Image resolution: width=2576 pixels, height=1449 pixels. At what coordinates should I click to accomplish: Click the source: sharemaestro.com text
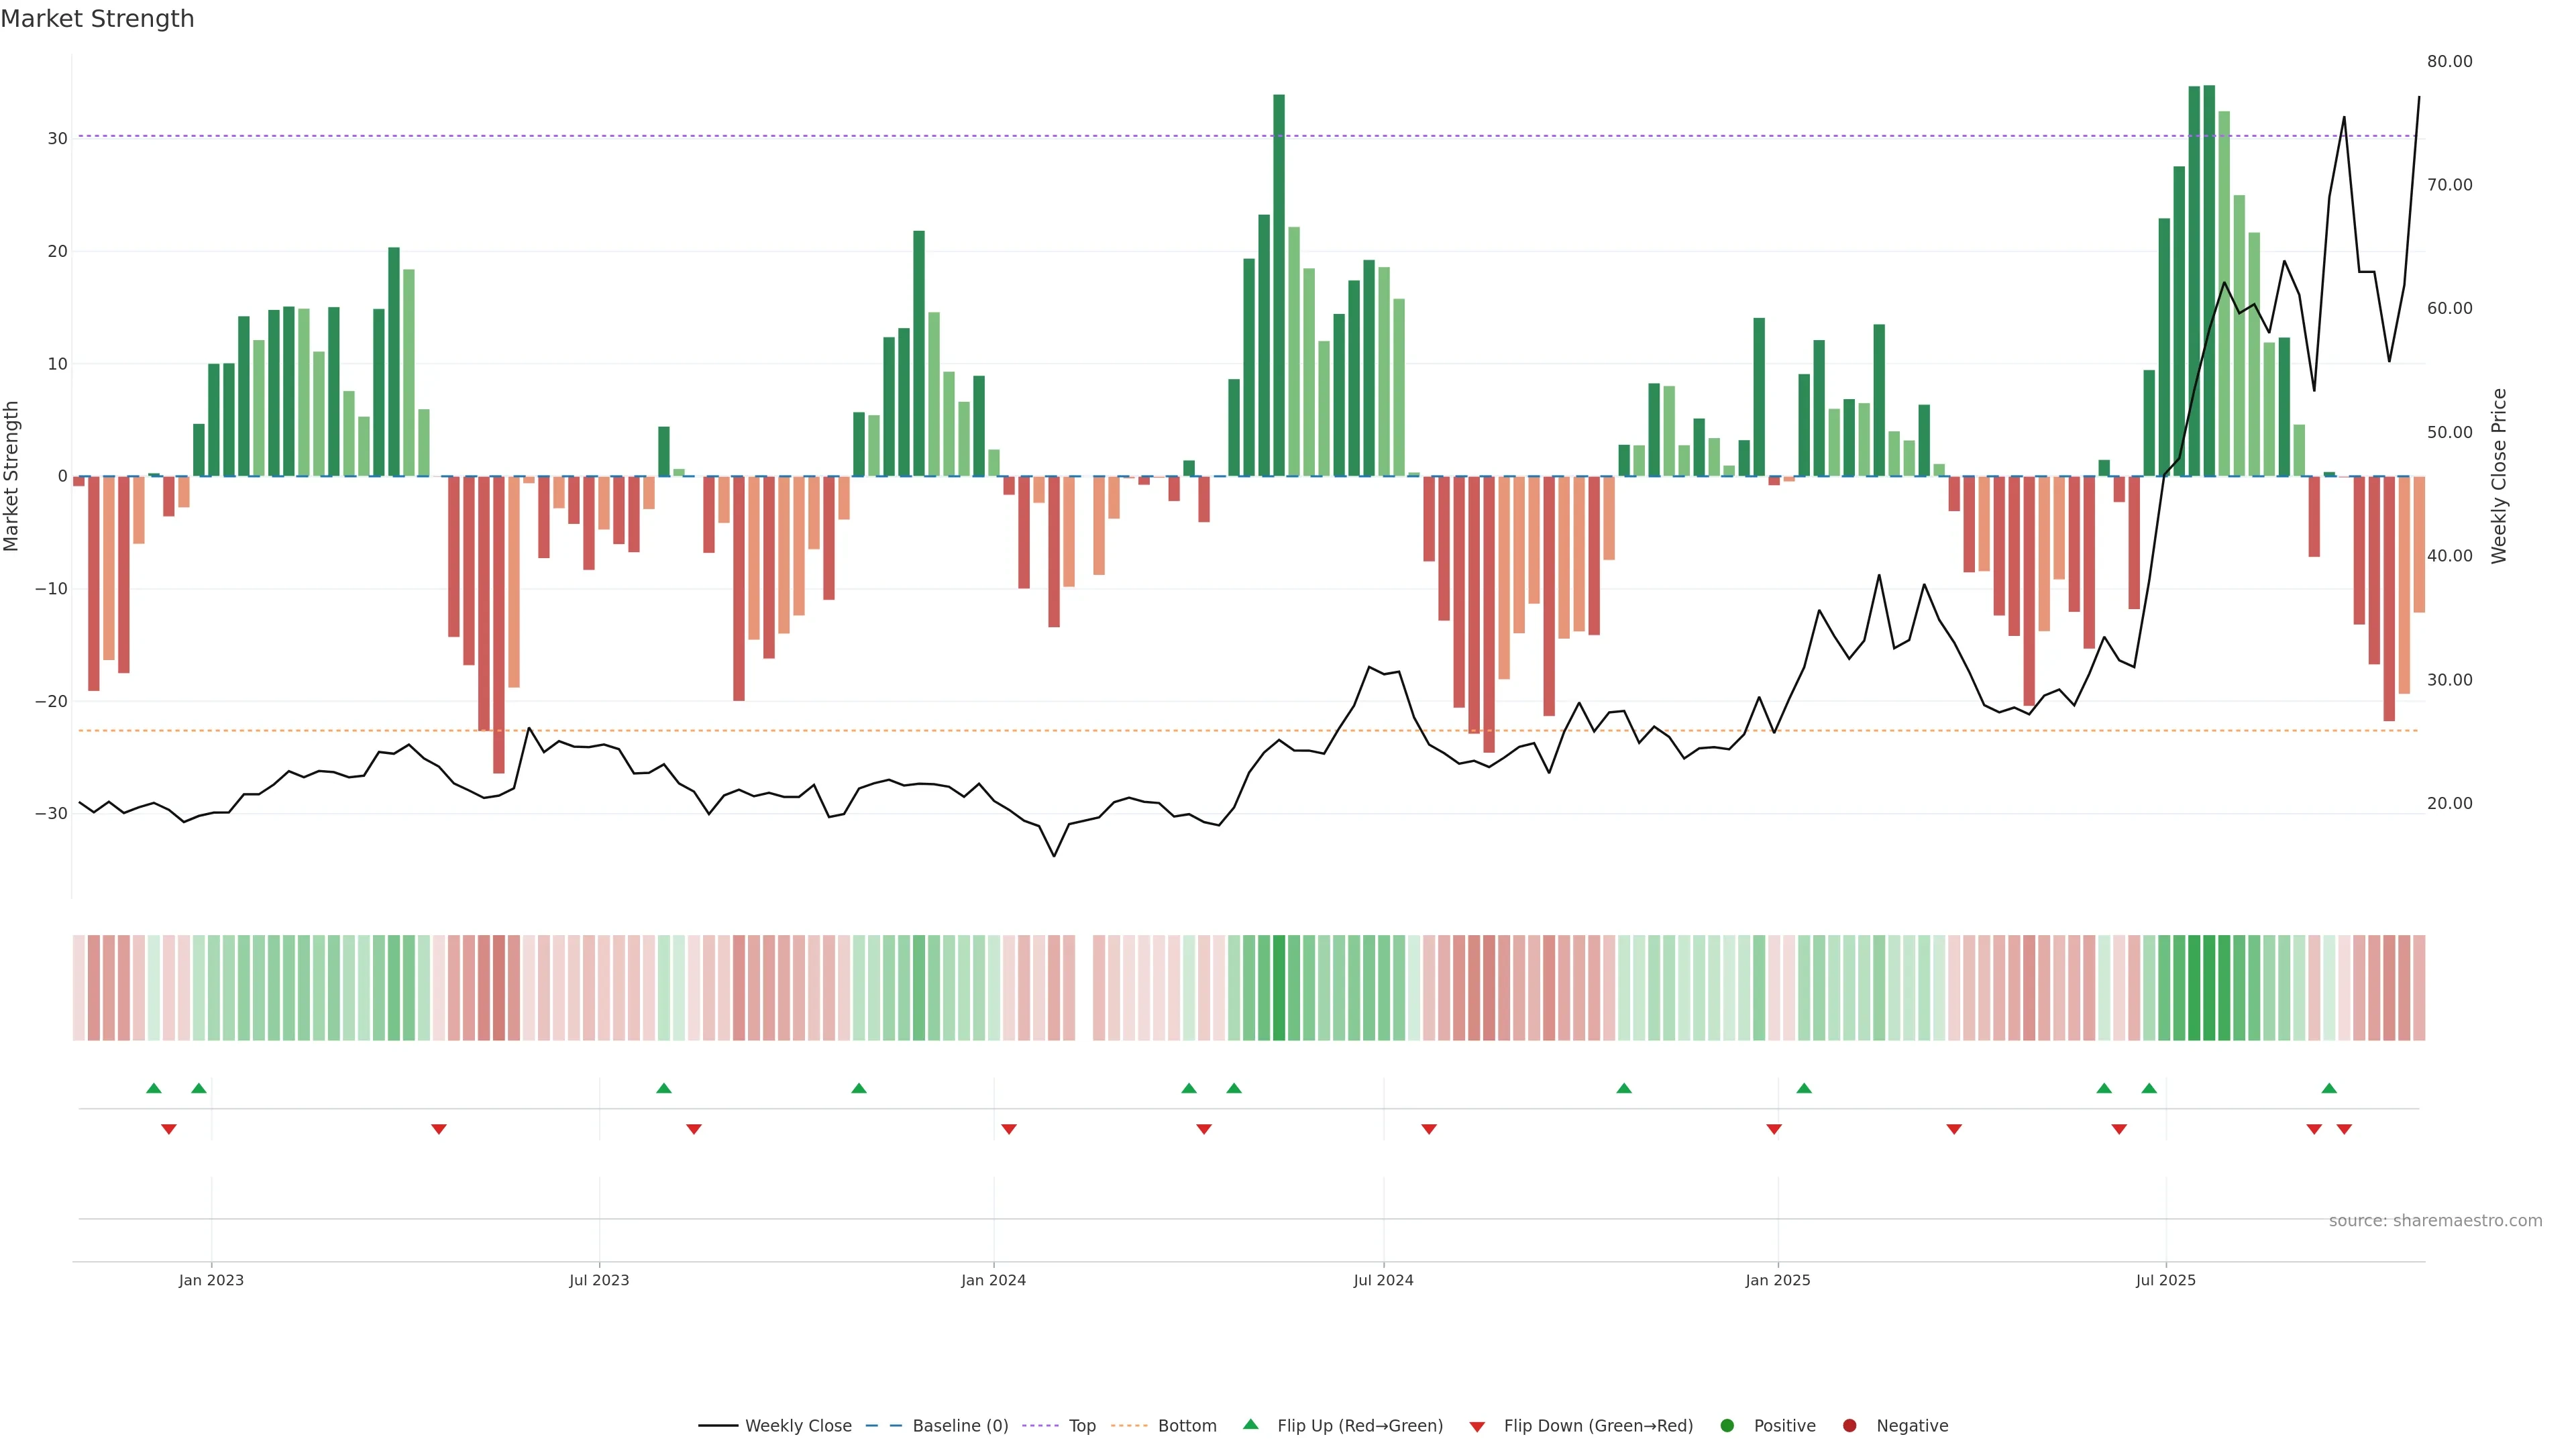[x=2435, y=1221]
